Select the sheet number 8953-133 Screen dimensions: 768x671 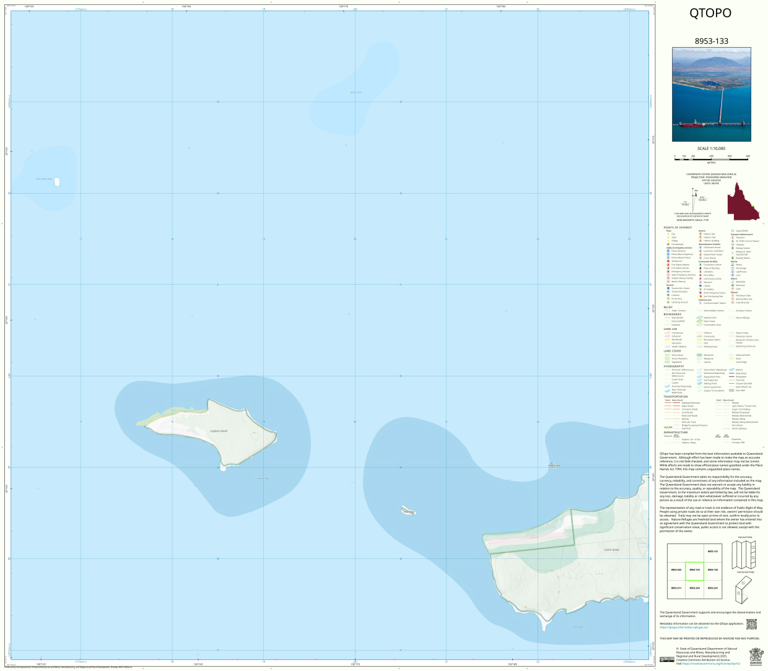711,41
